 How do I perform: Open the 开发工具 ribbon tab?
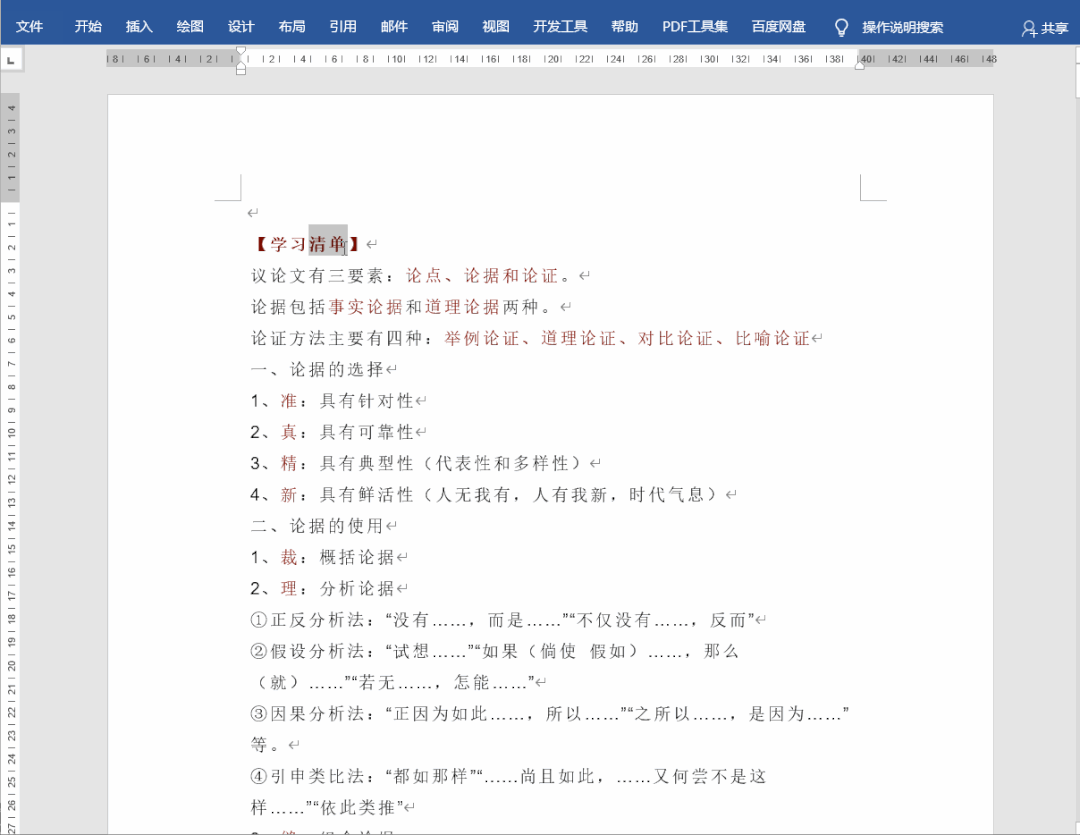[x=560, y=27]
